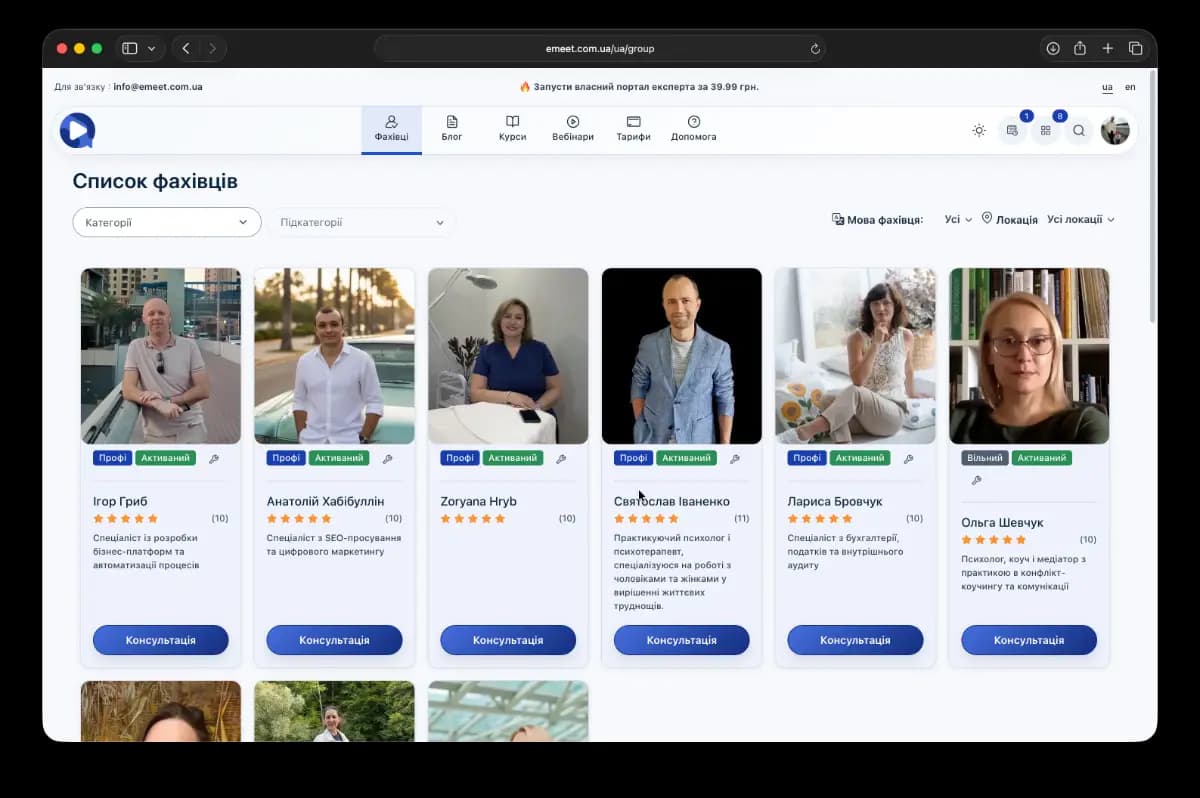Toggle the theme with the sun icon
Screen dimensions: 1200x798
(x=979, y=130)
